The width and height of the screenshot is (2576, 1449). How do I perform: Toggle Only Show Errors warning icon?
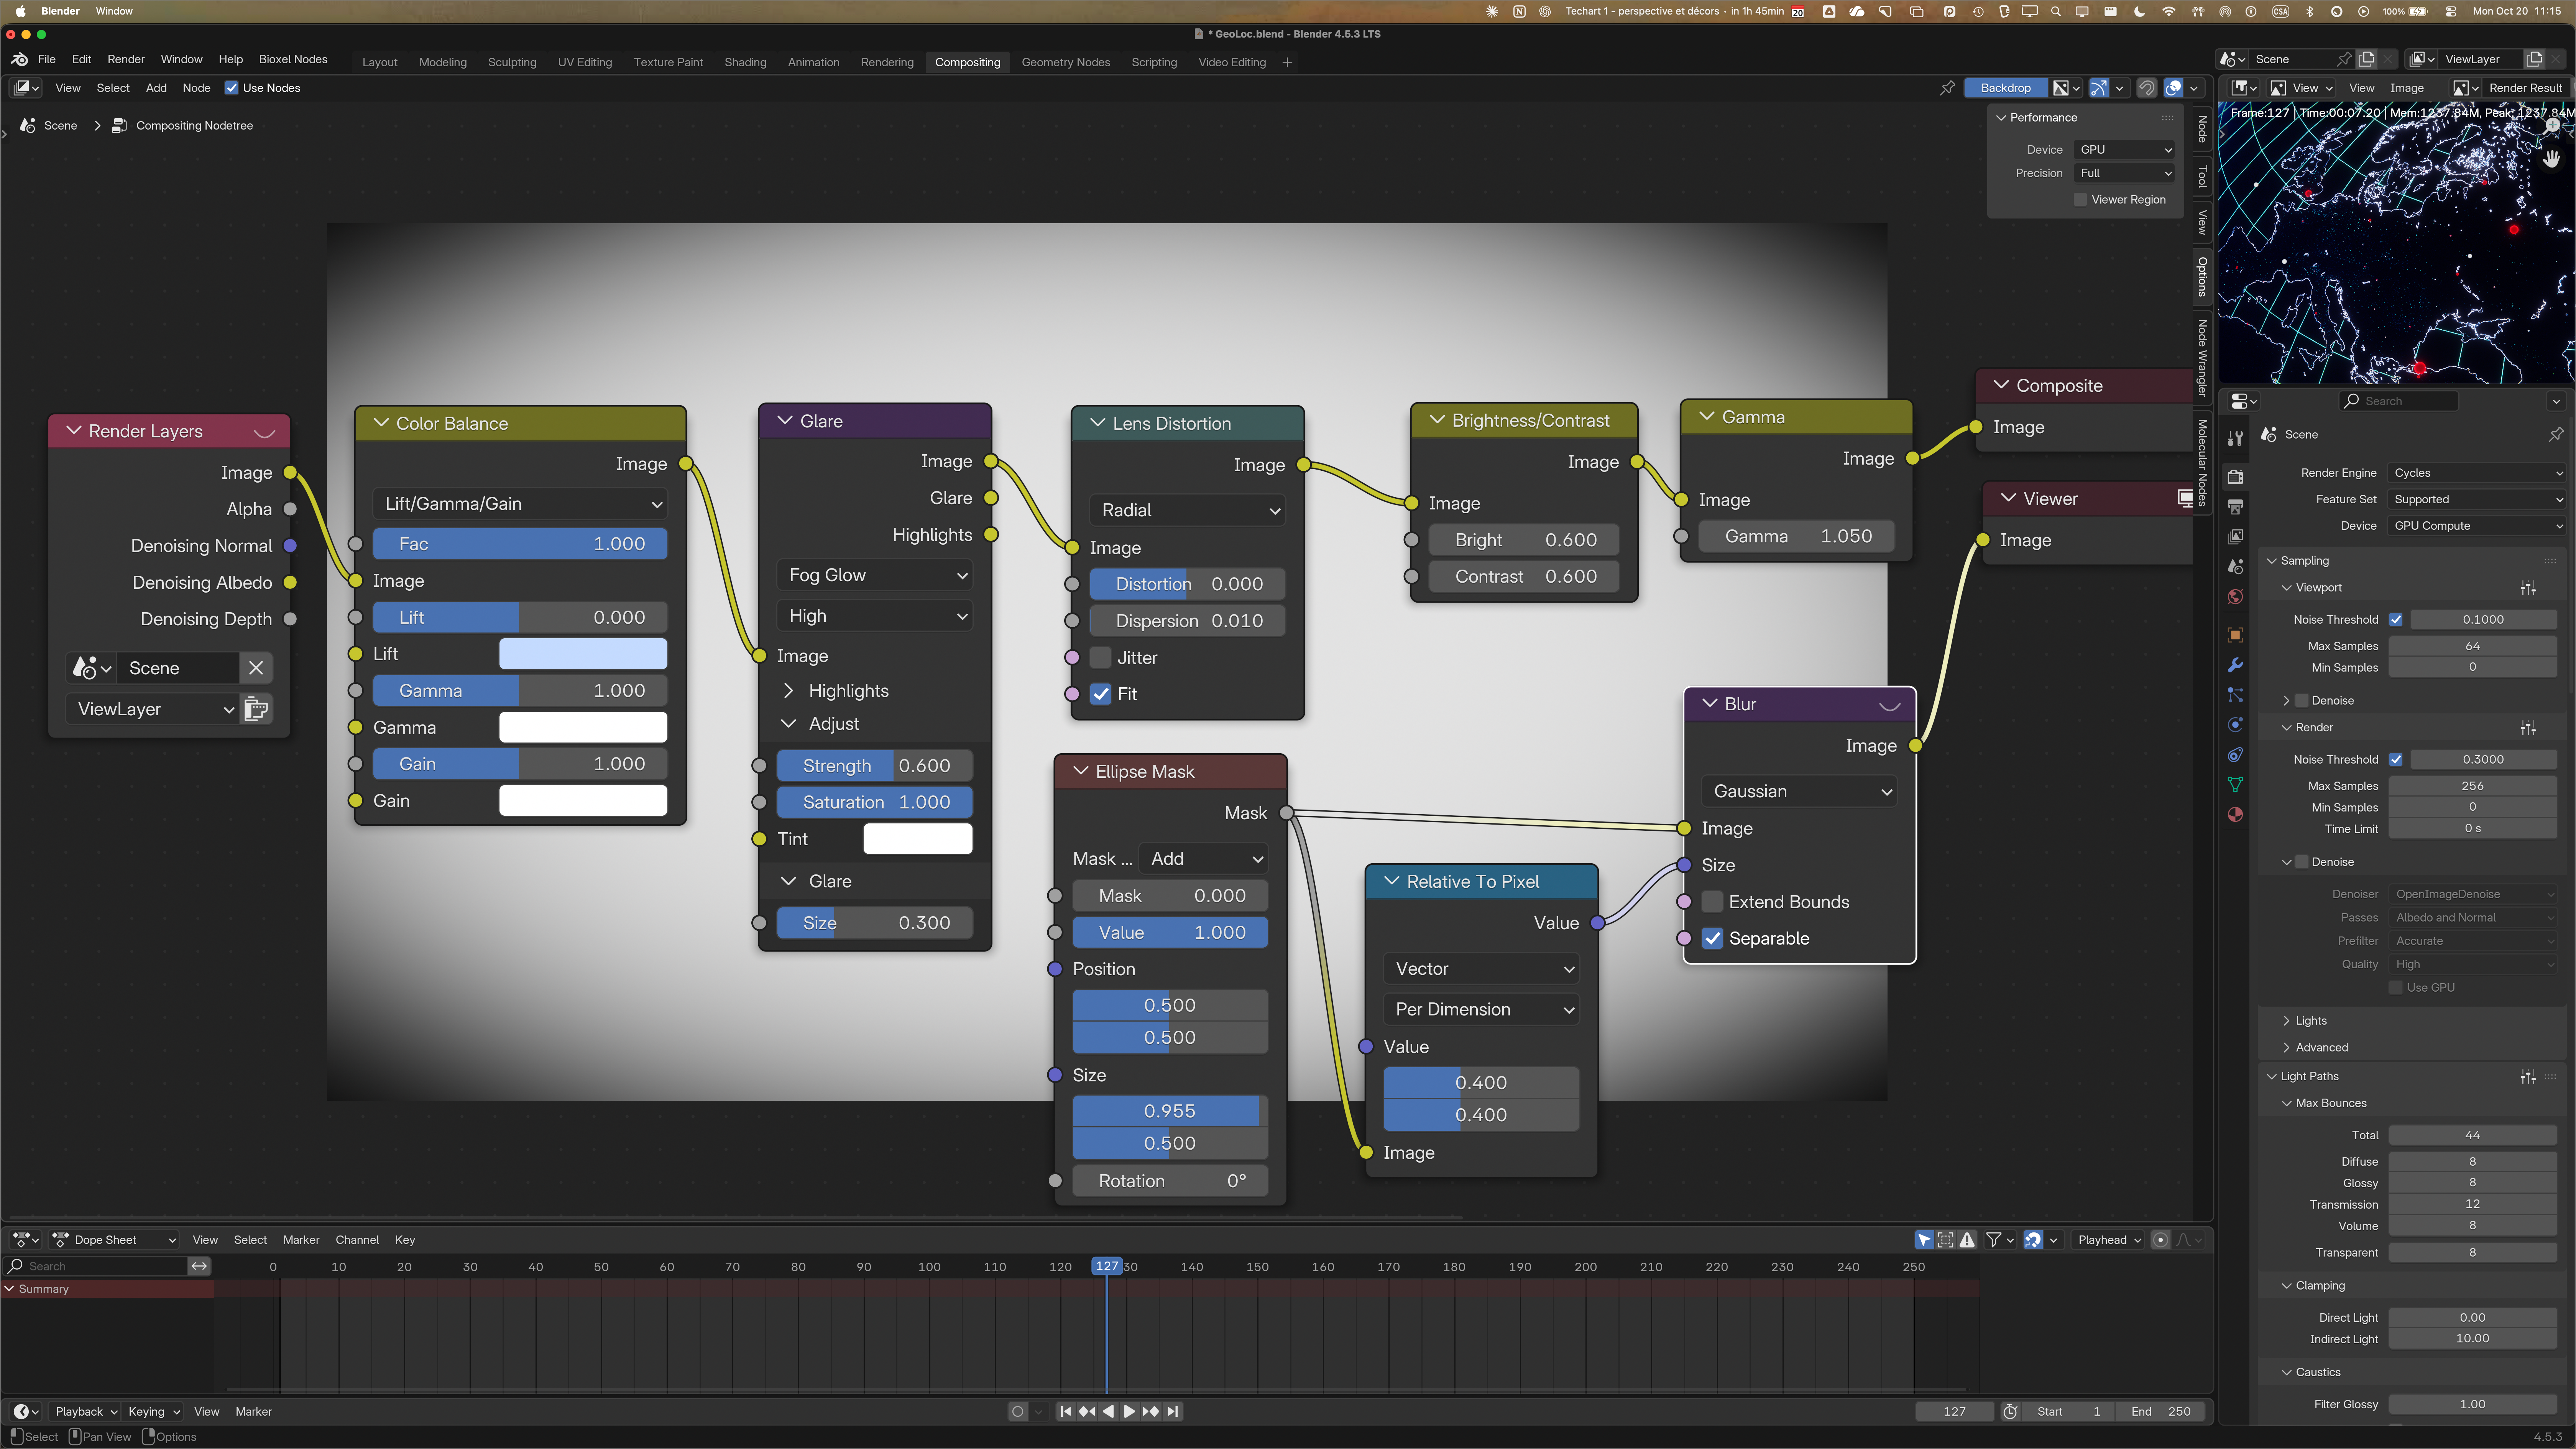(1967, 1240)
